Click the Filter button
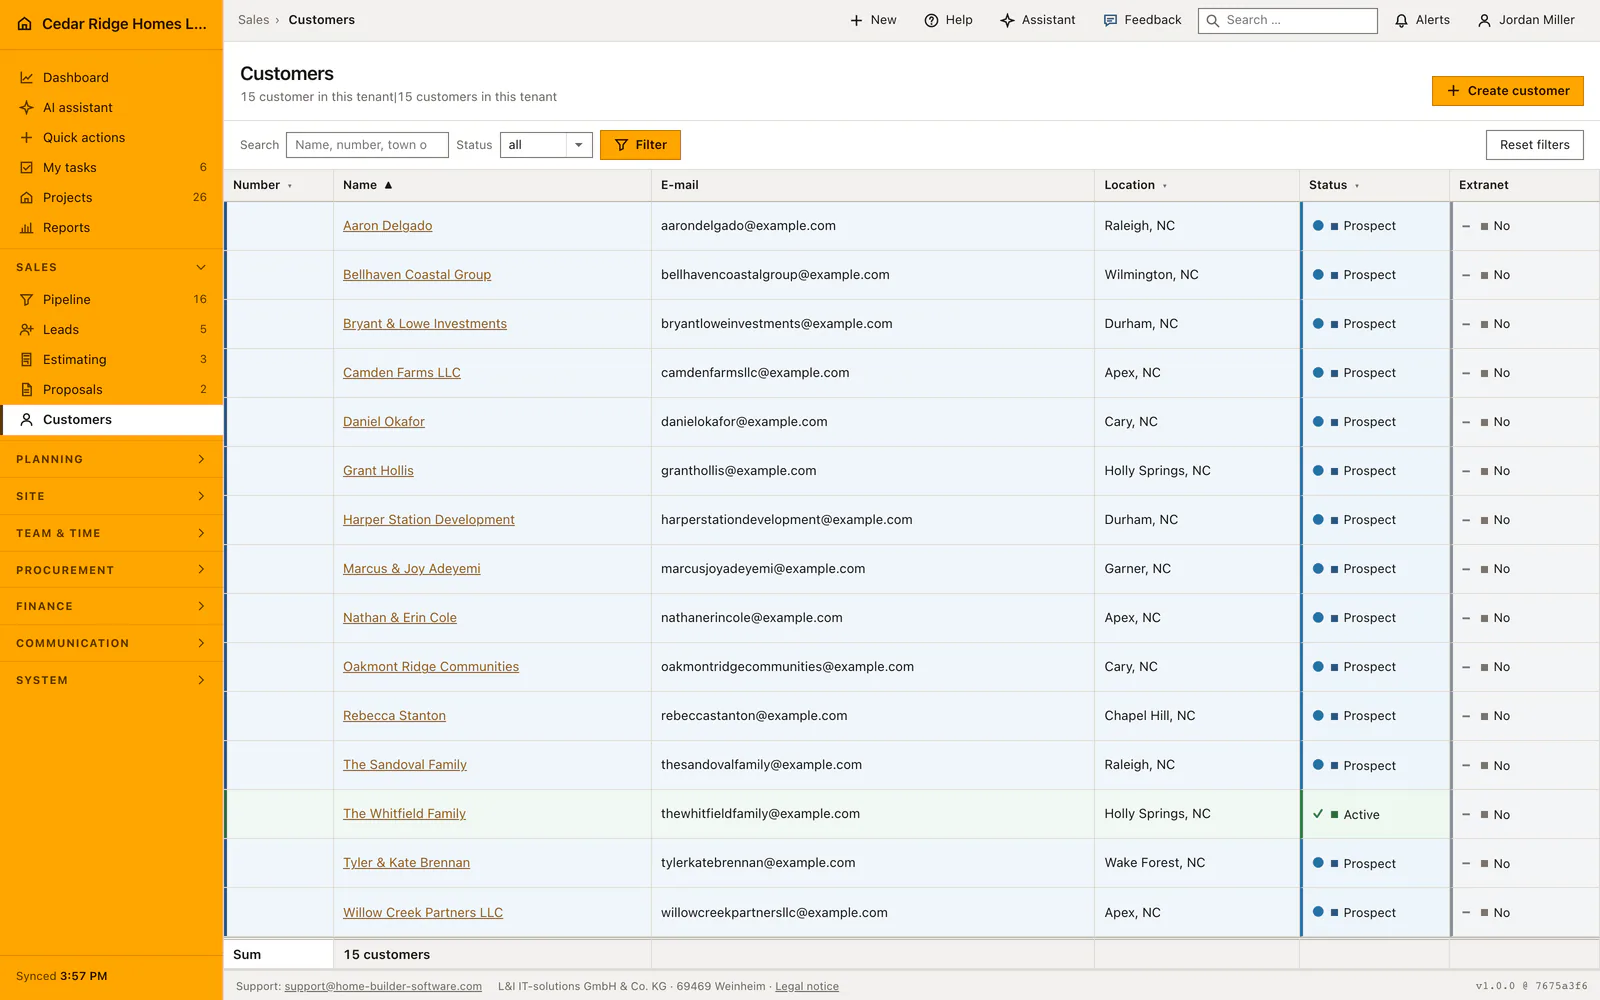This screenshot has height=1000, width=1600. [x=640, y=145]
